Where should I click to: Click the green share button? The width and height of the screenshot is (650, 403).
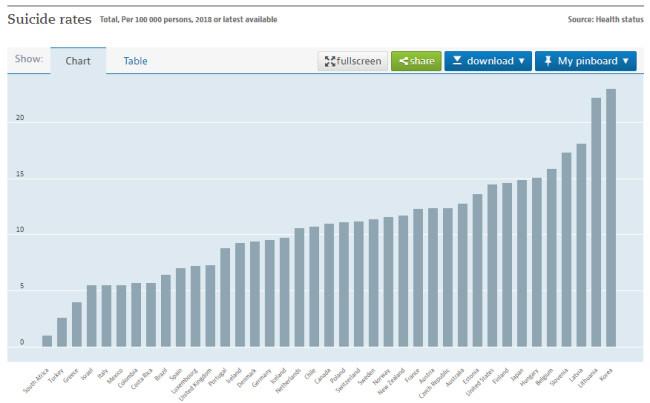click(415, 61)
